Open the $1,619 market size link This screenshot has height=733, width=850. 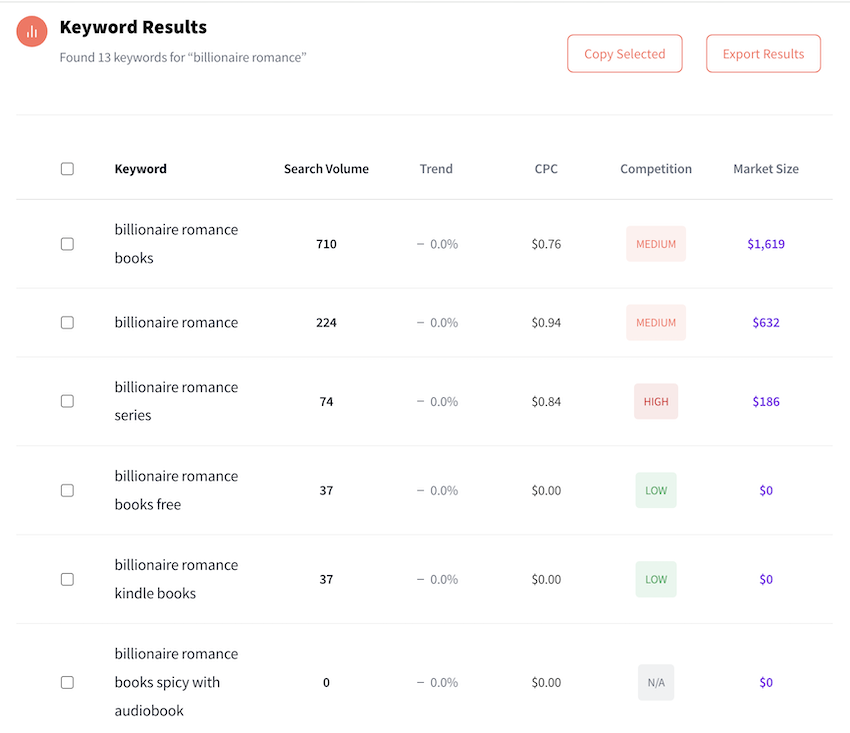pyautogui.click(x=766, y=243)
